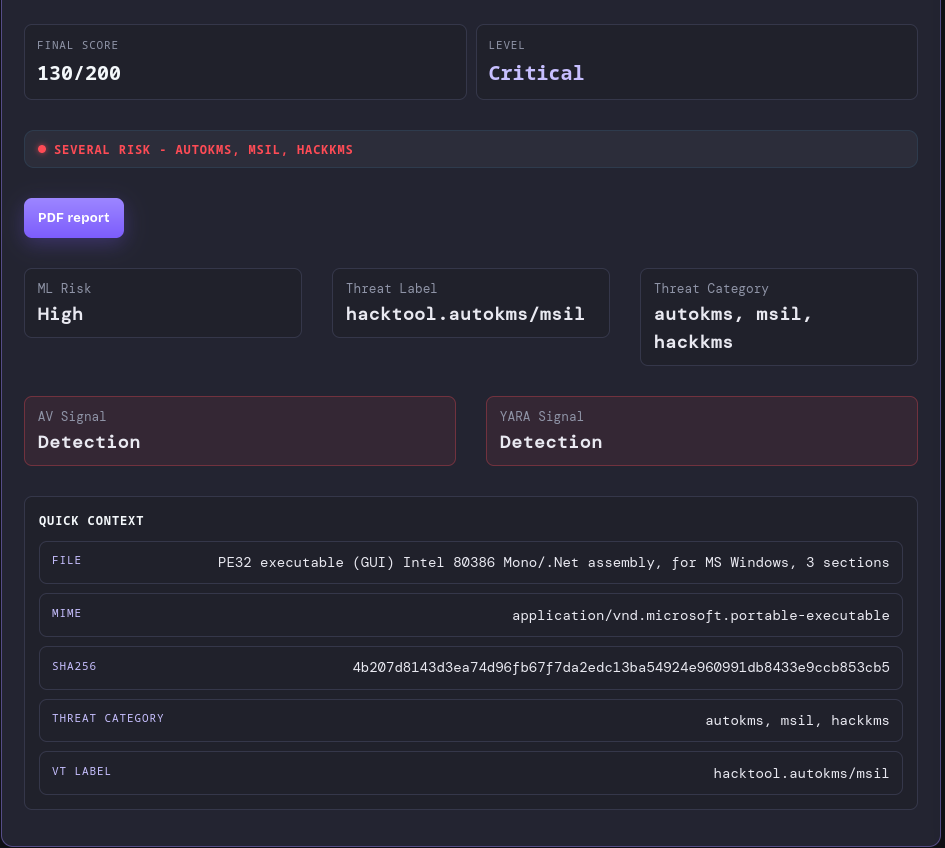Click the AV Signal label
The height and width of the screenshot is (848, 945).
[x=72, y=416]
